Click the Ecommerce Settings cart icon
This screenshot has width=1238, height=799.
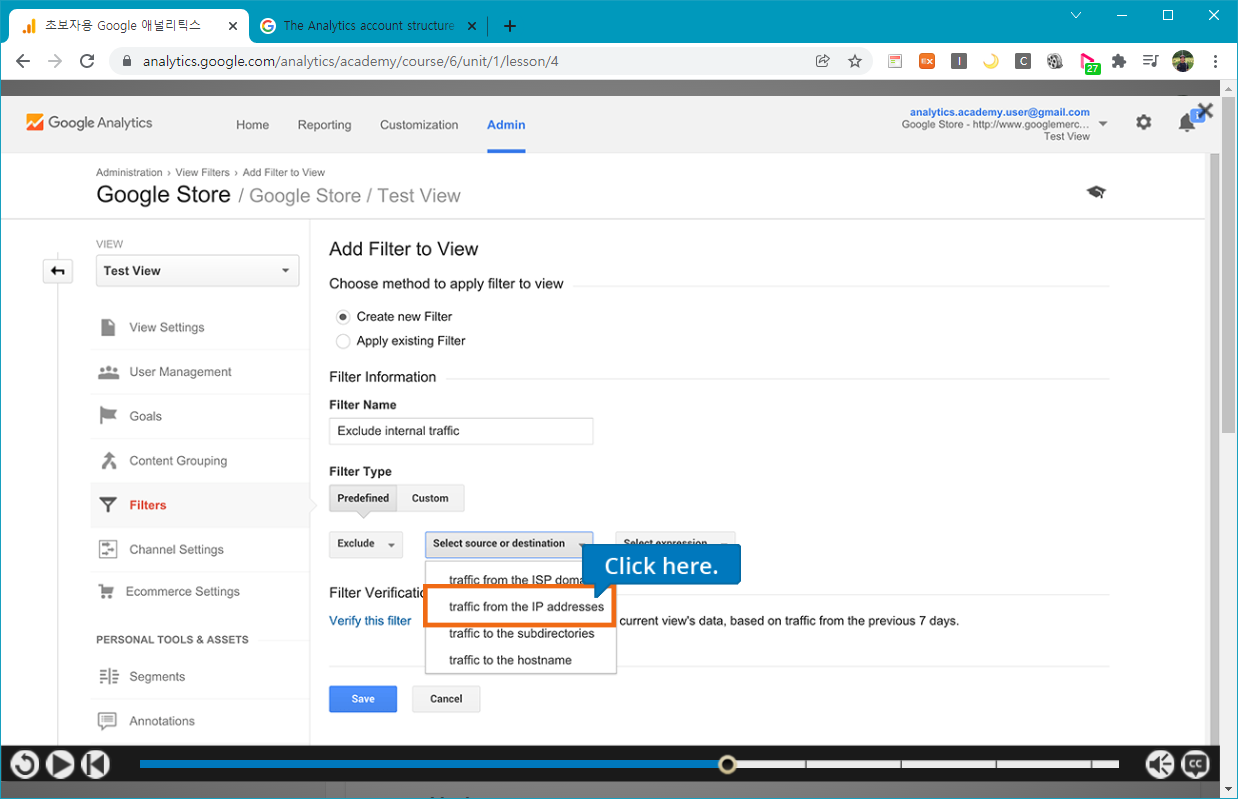106,591
